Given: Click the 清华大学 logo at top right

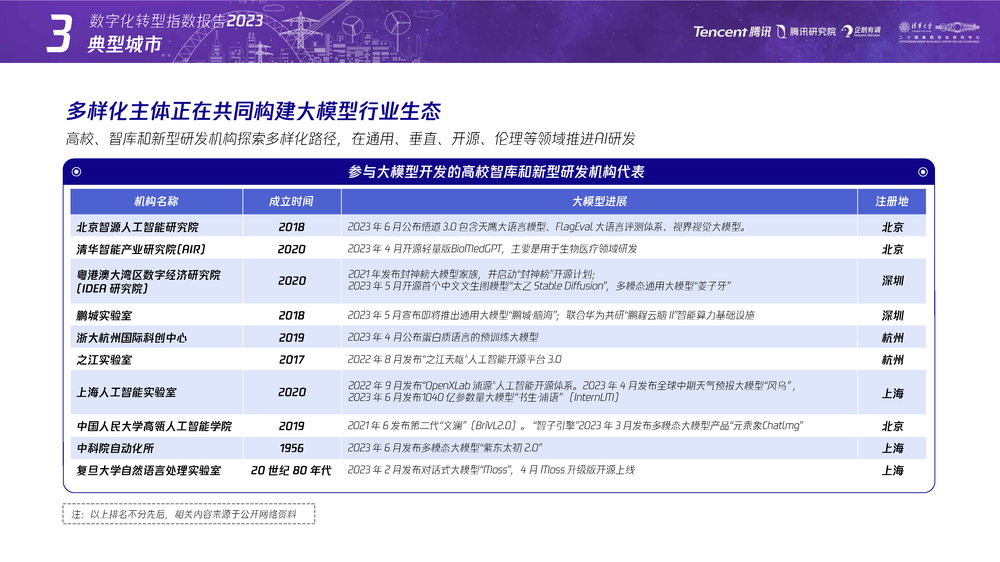Looking at the screenshot, I should (x=916, y=27).
